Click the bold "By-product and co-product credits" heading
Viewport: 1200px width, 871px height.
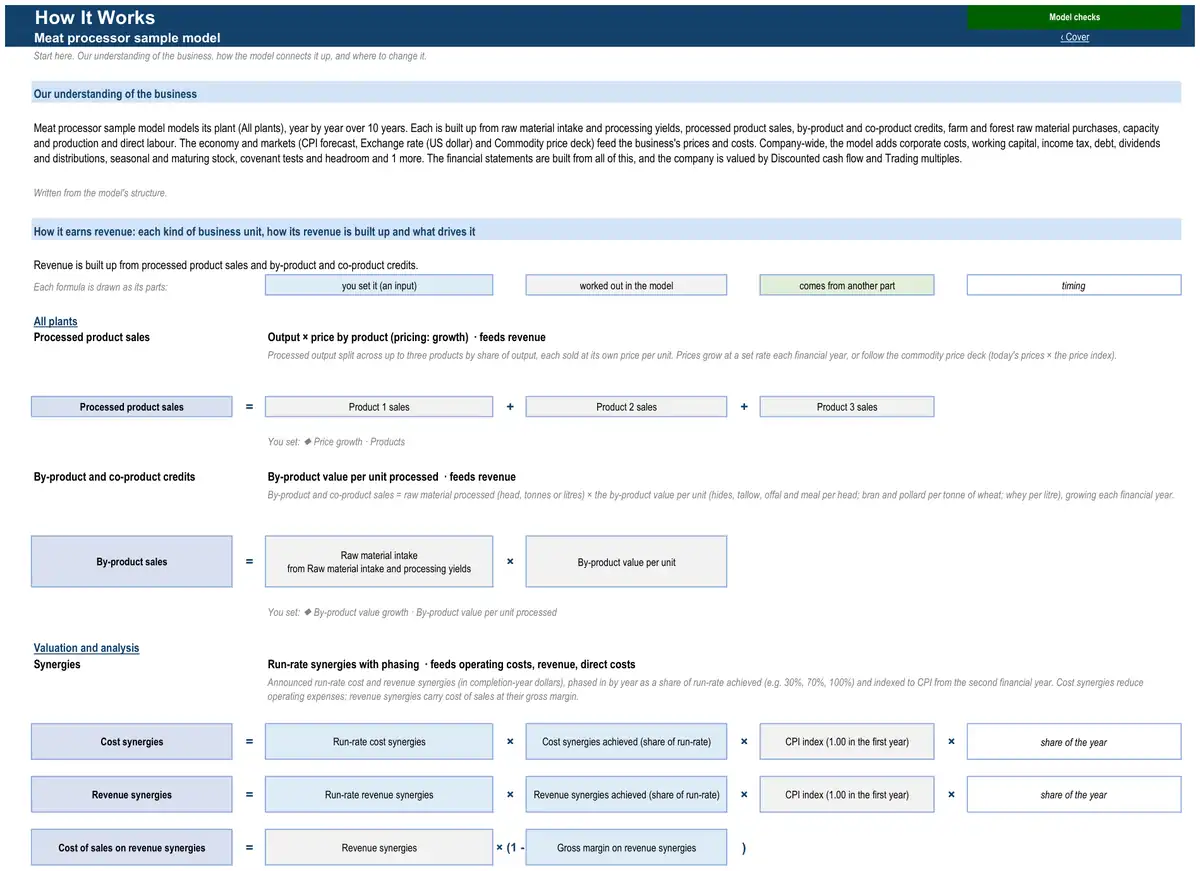[114, 477]
